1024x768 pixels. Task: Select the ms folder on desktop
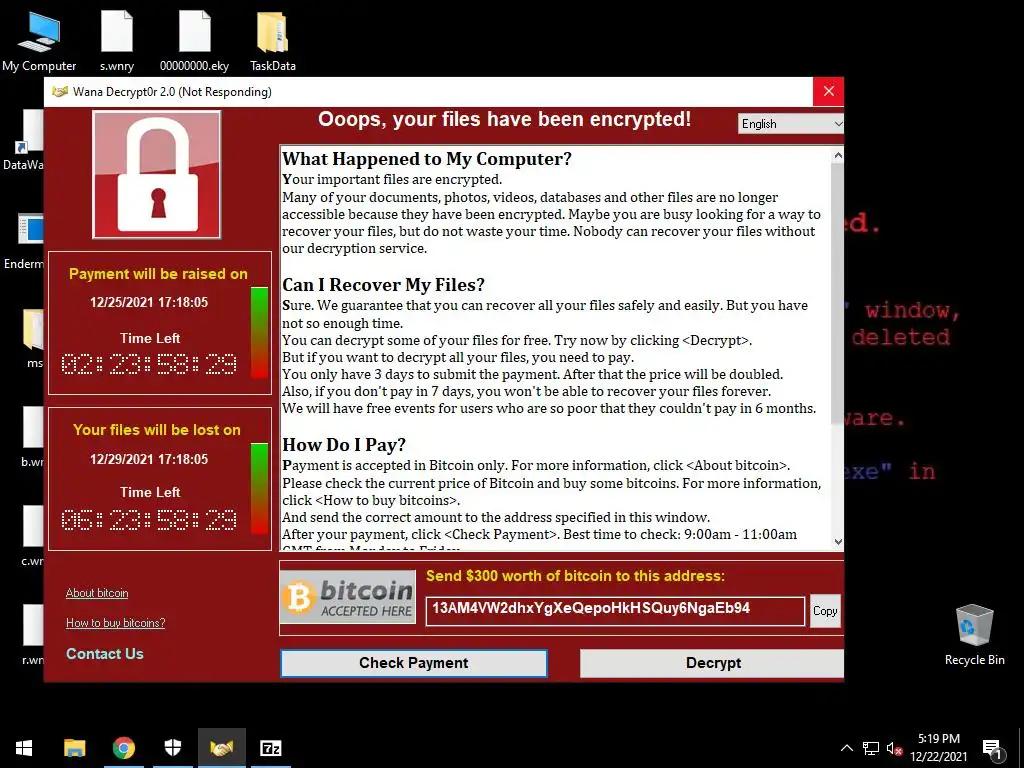[x=33, y=338]
